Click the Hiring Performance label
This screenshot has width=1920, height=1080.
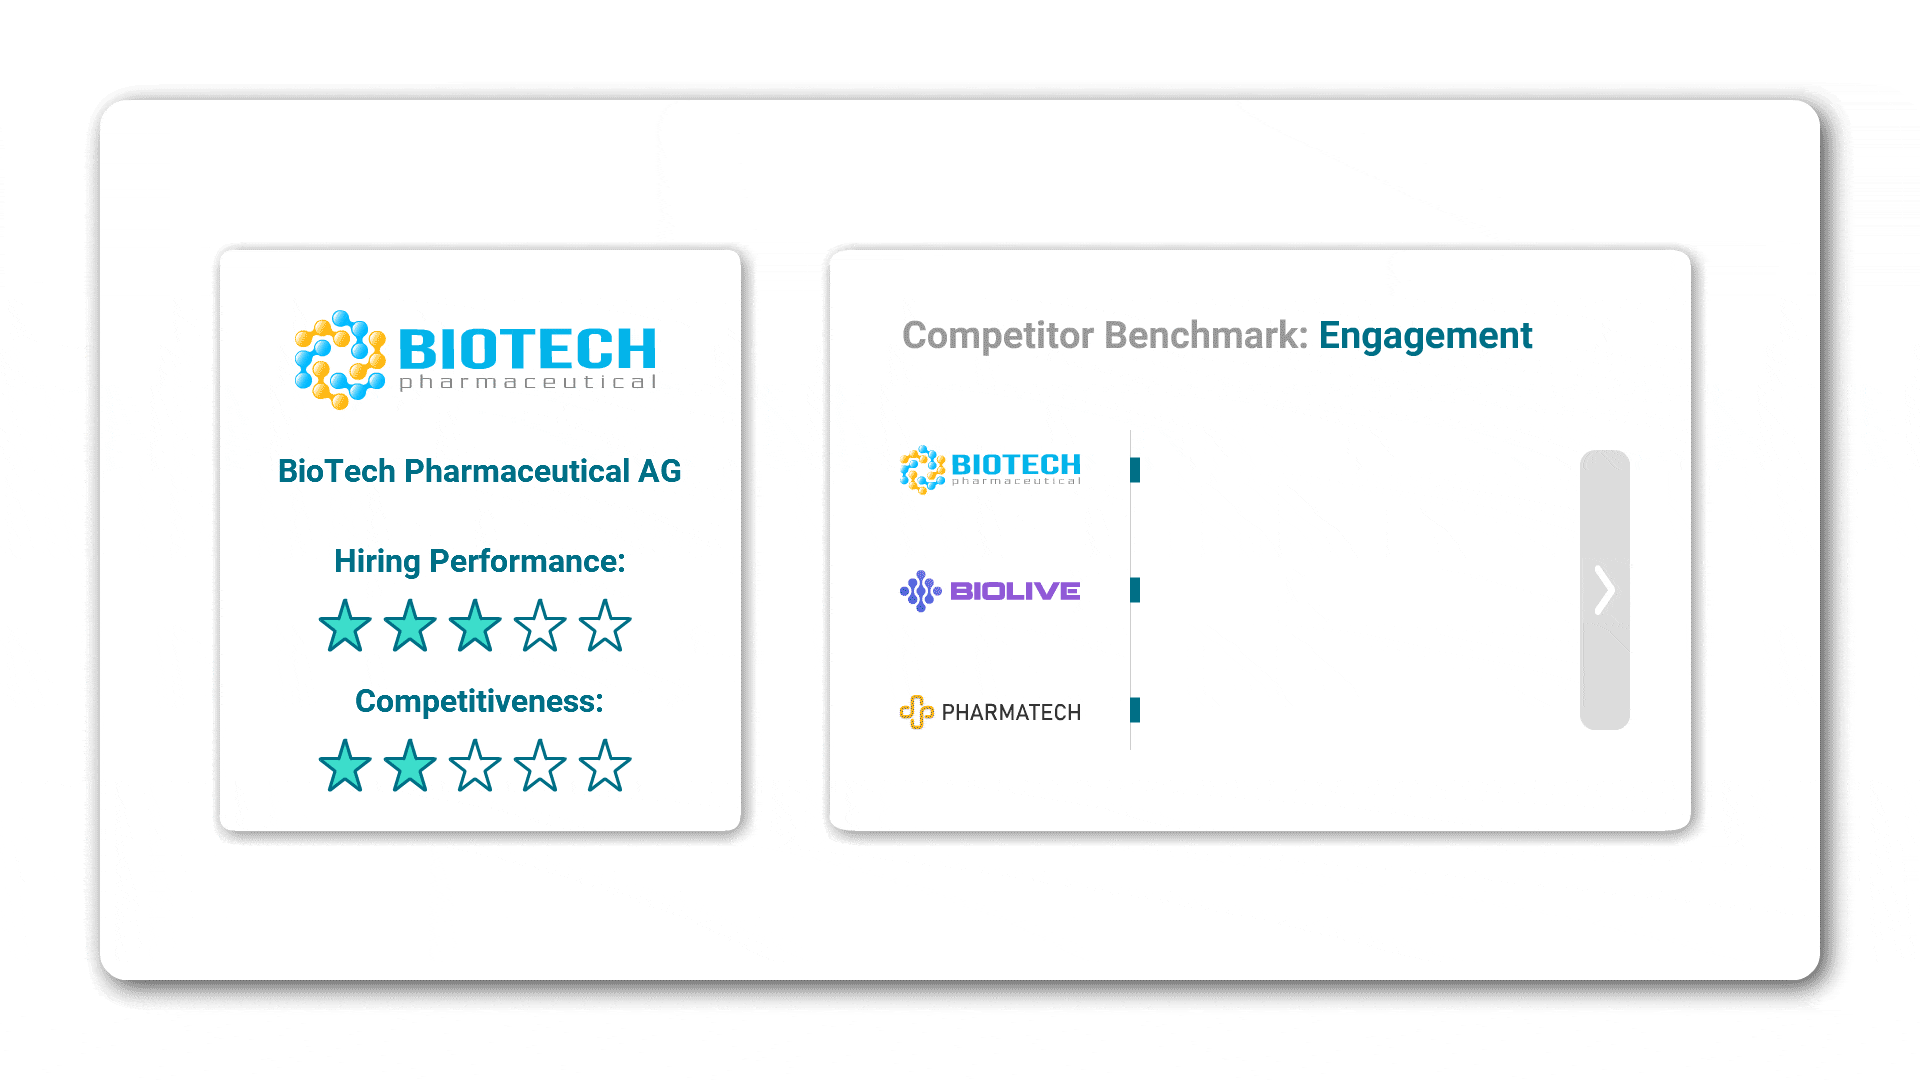pyautogui.click(x=480, y=561)
